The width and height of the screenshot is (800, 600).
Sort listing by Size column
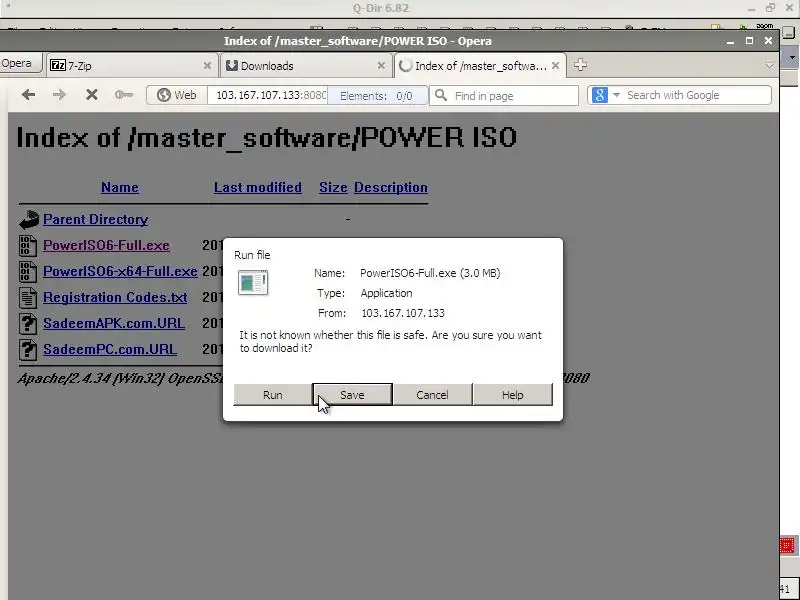click(333, 187)
